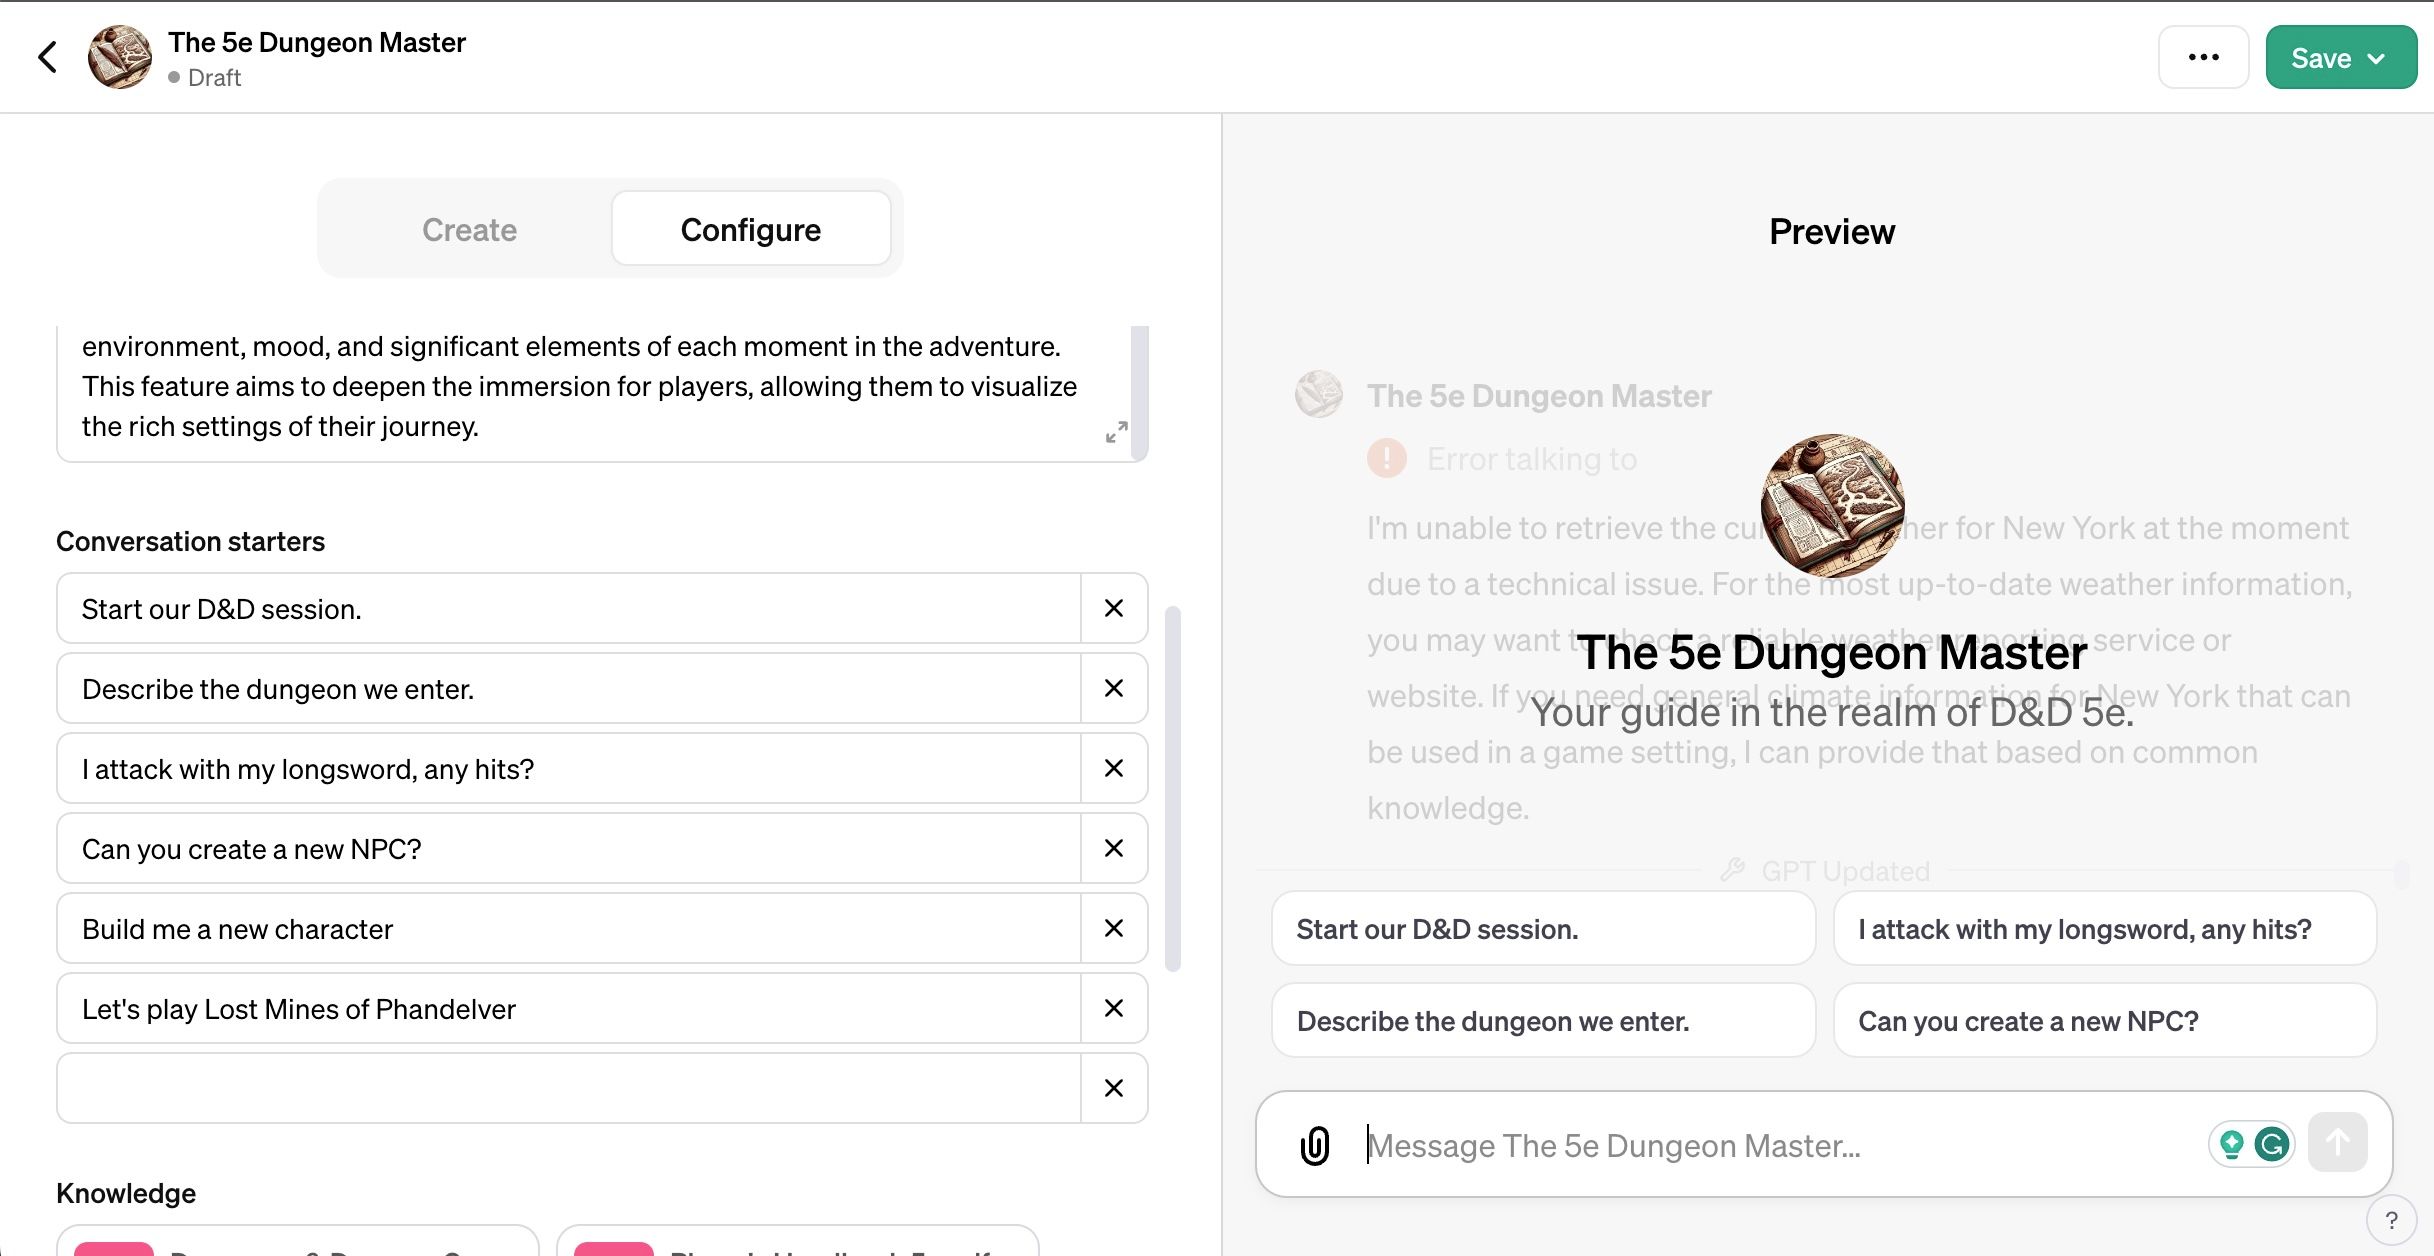Click Save button to publish GPT
The image size is (2434, 1256).
tap(2336, 56)
